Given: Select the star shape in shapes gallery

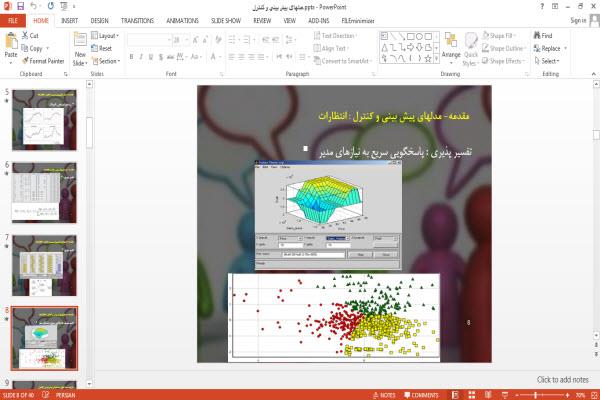Looking at the screenshot, I should point(428,59).
